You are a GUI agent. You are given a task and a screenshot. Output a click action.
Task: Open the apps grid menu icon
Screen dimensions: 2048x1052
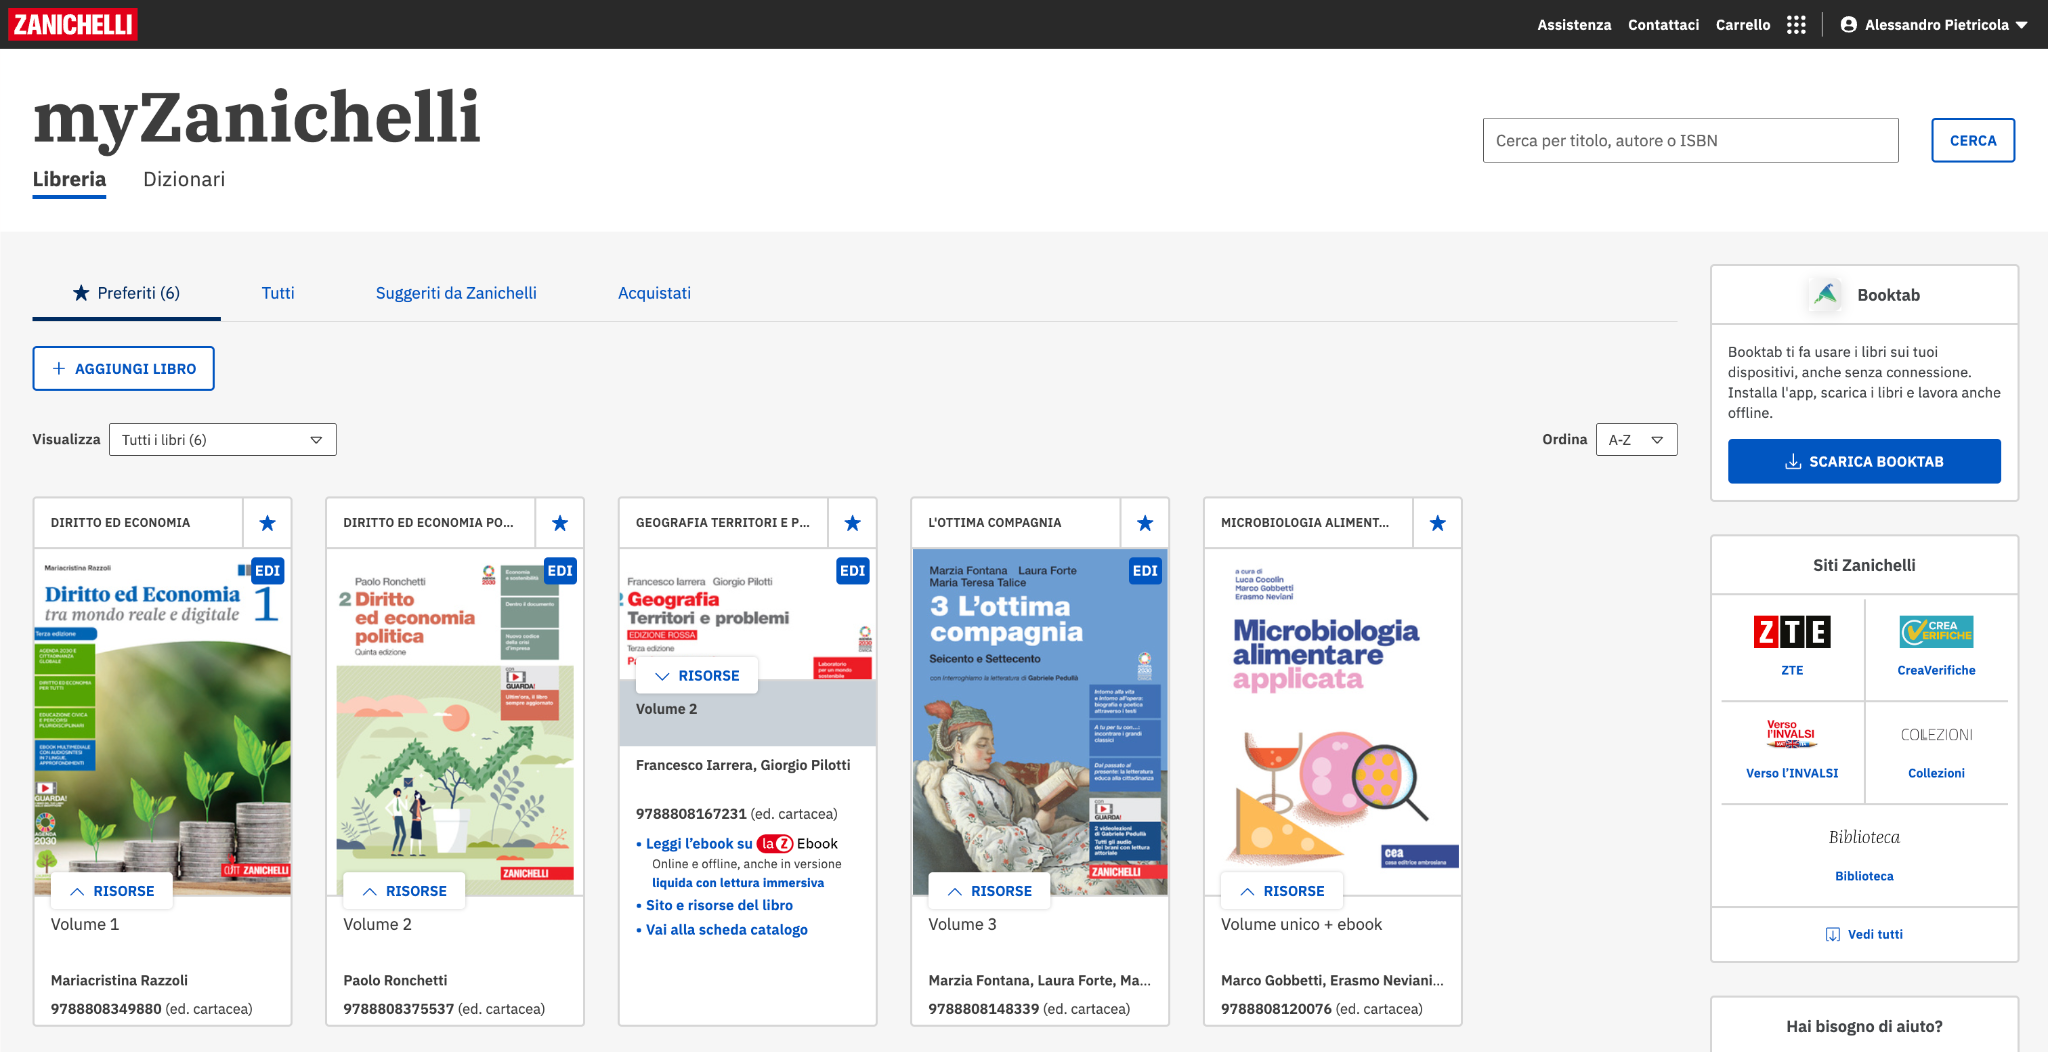(x=1796, y=25)
